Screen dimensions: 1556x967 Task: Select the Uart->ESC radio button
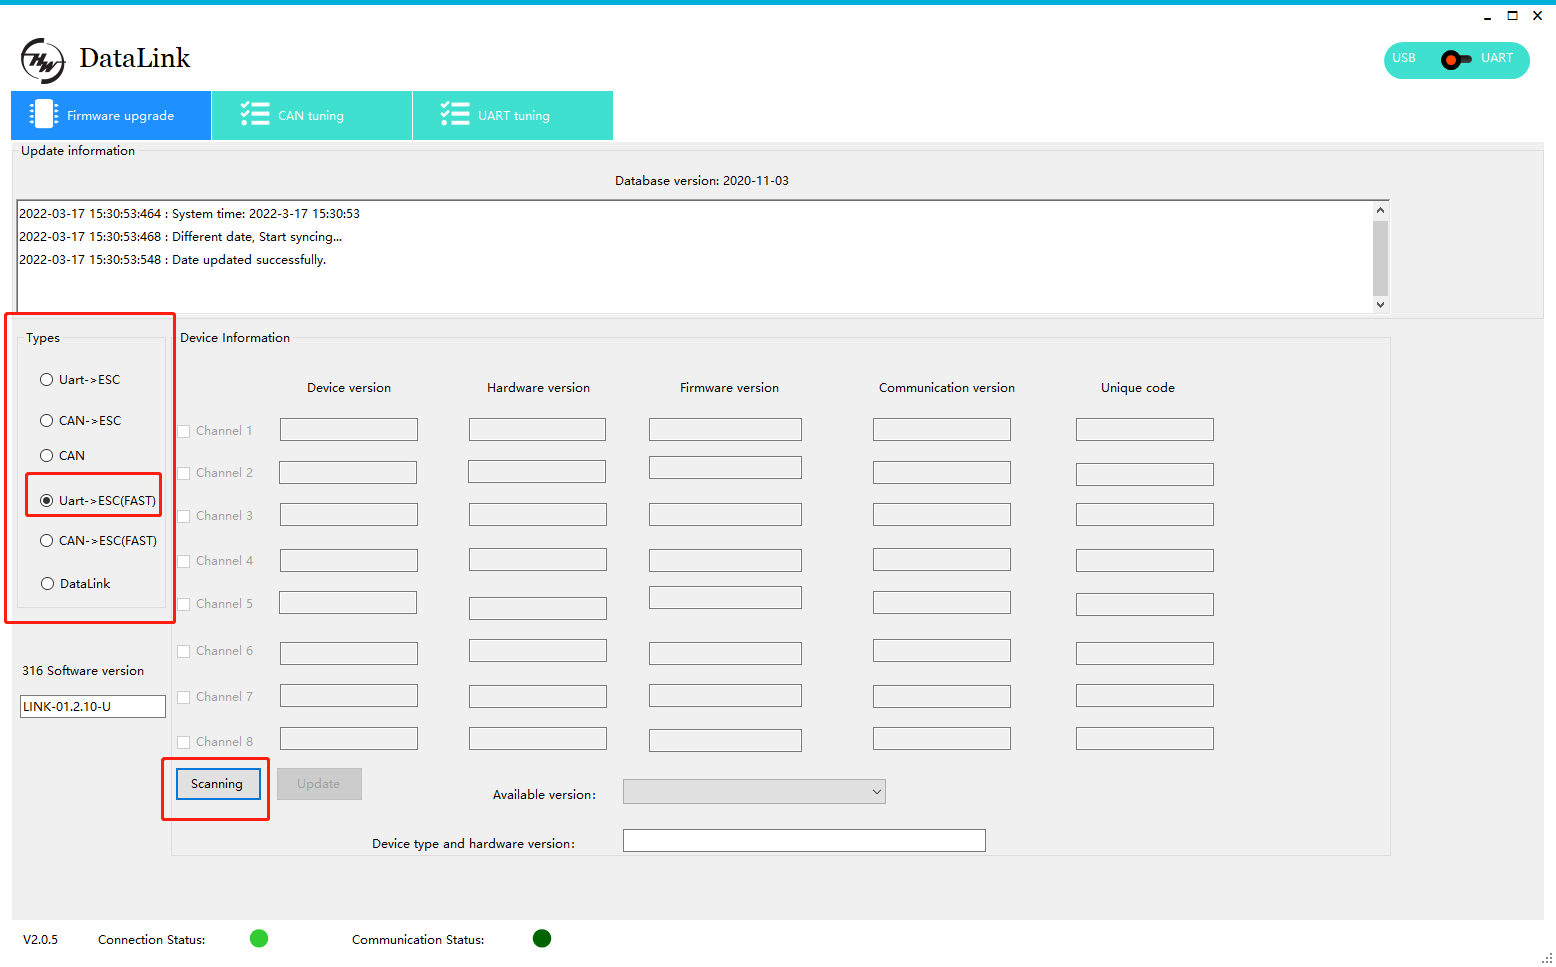point(47,380)
